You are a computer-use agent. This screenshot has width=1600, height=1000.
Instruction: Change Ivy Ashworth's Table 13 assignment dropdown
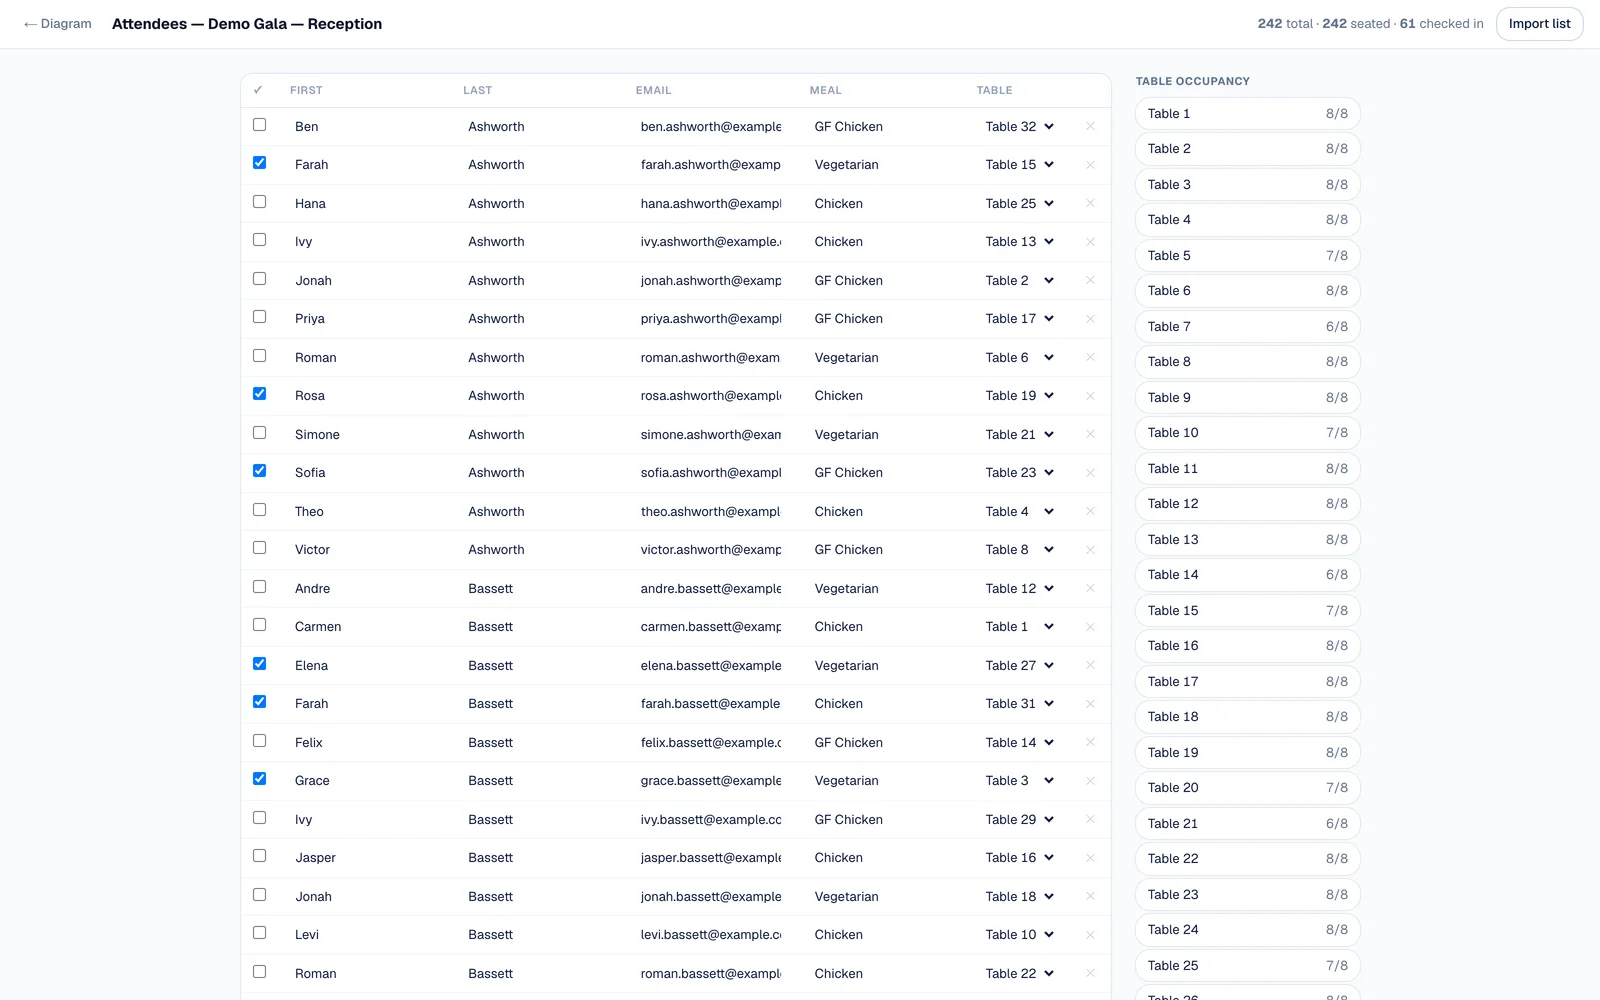coord(1020,242)
